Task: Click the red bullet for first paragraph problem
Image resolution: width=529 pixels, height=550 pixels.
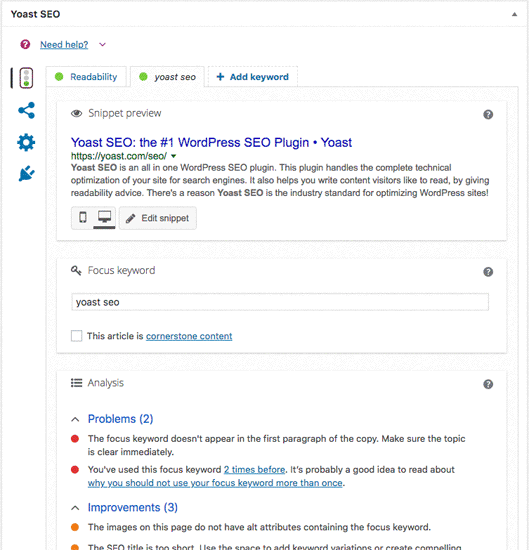Action: click(x=75, y=439)
